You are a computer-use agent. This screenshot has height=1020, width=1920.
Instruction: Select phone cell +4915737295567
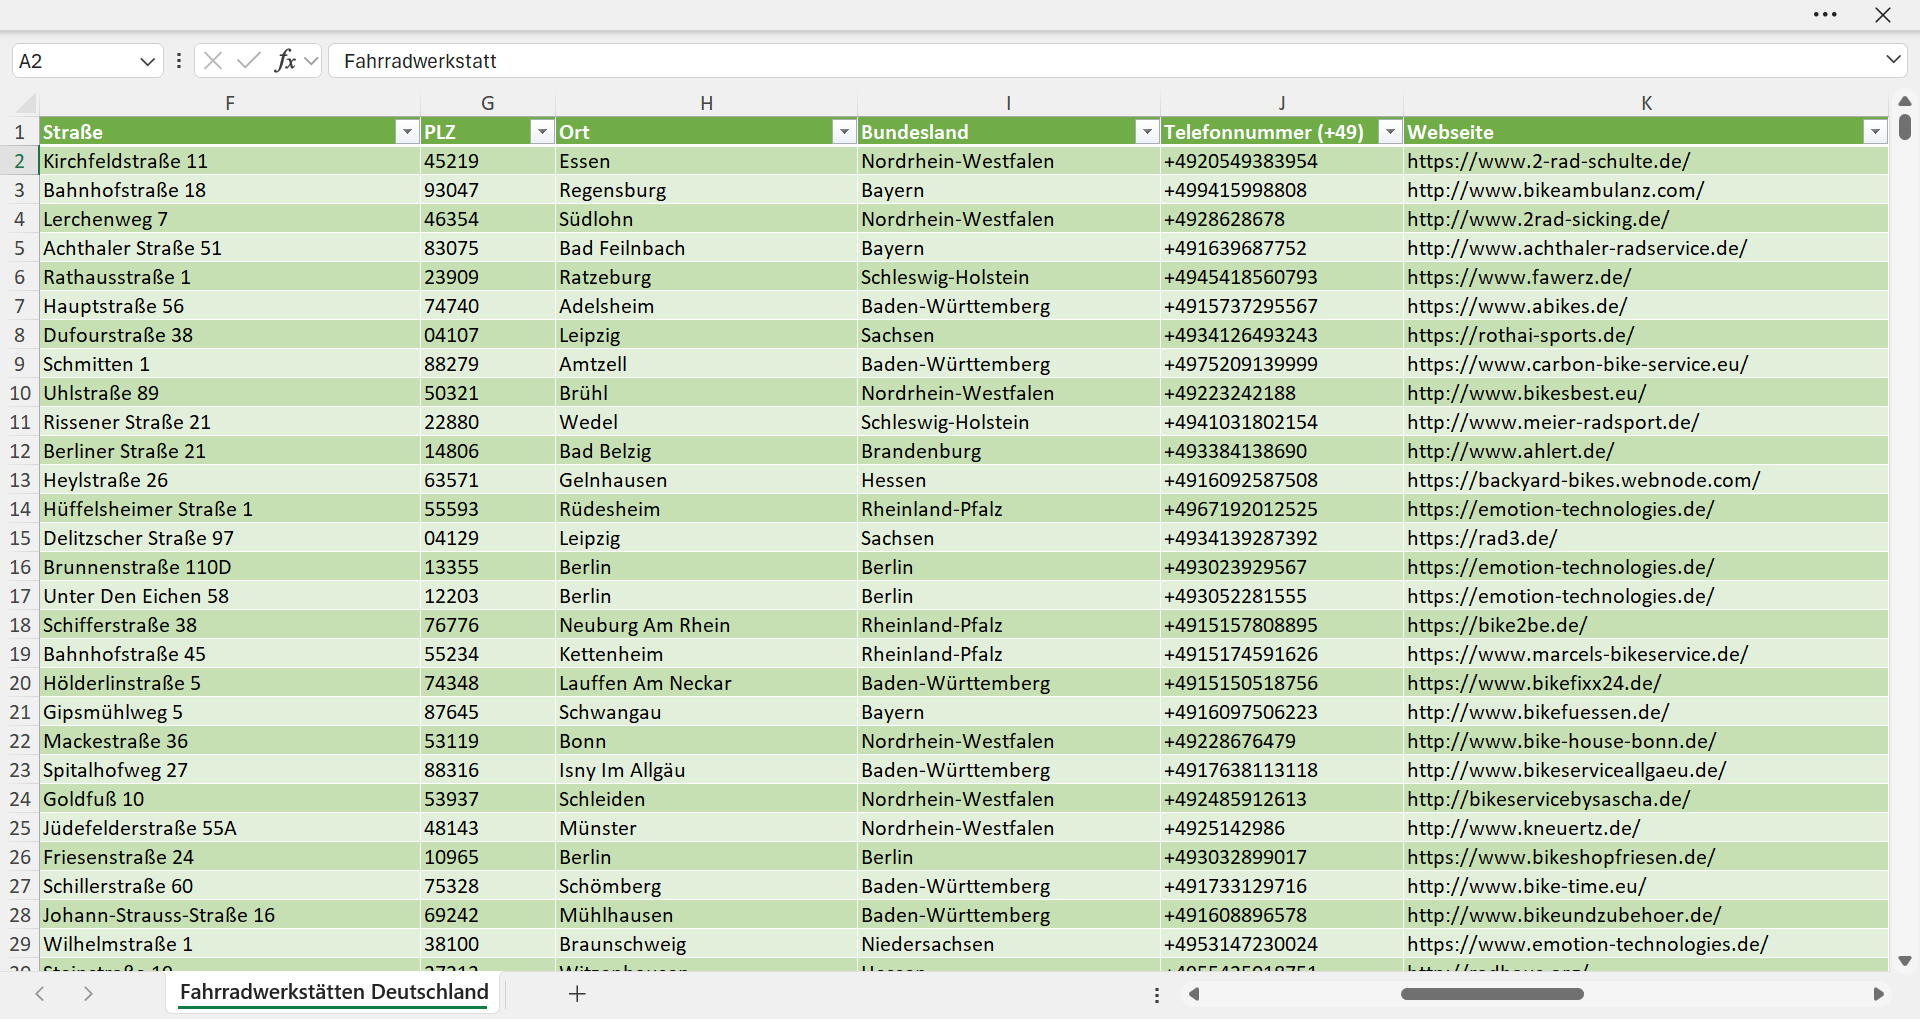tap(1282, 306)
